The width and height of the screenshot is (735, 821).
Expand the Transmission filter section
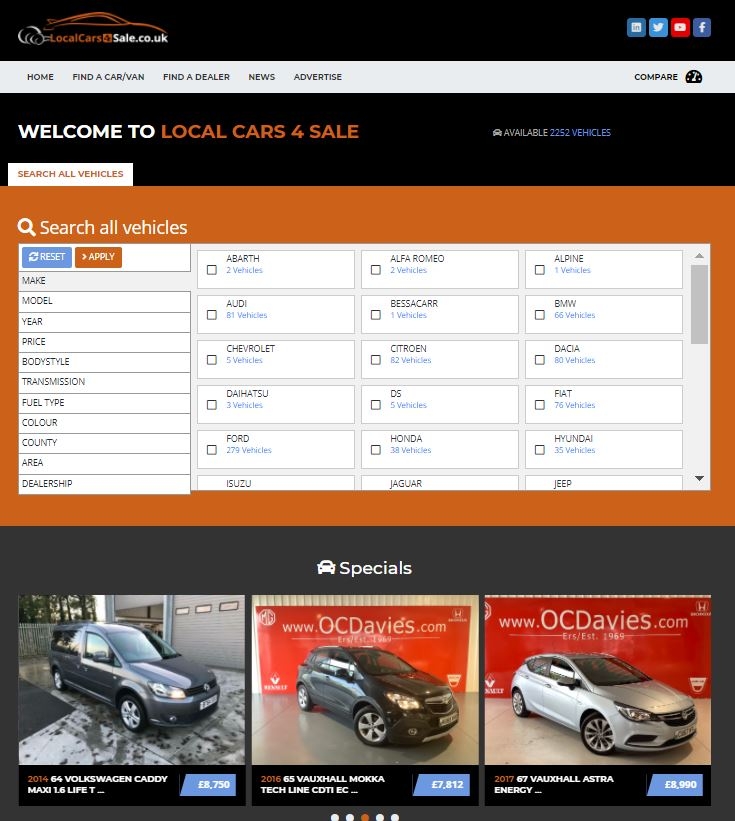coord(104,382)
